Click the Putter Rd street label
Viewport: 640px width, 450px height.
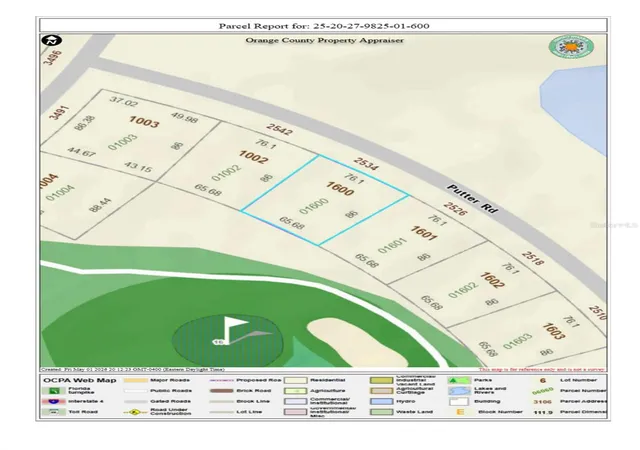click(473, 199)
